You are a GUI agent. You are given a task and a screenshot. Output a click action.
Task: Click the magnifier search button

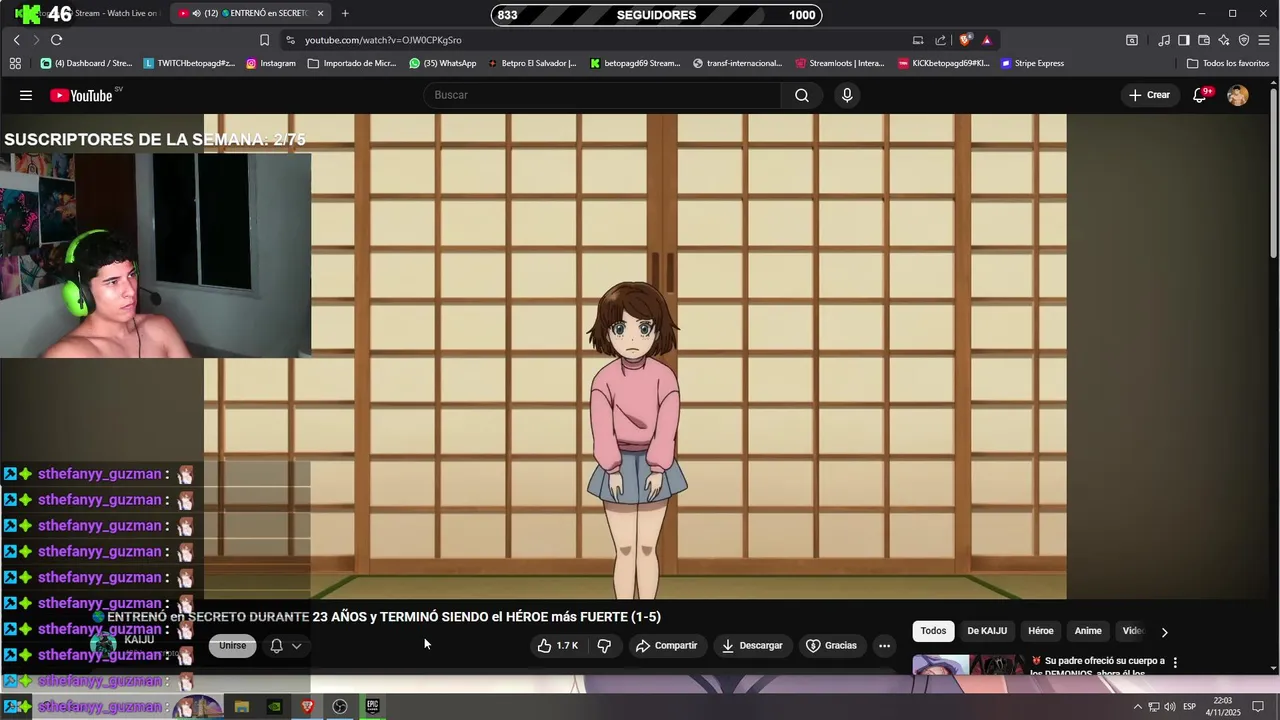tap(802, 95)
